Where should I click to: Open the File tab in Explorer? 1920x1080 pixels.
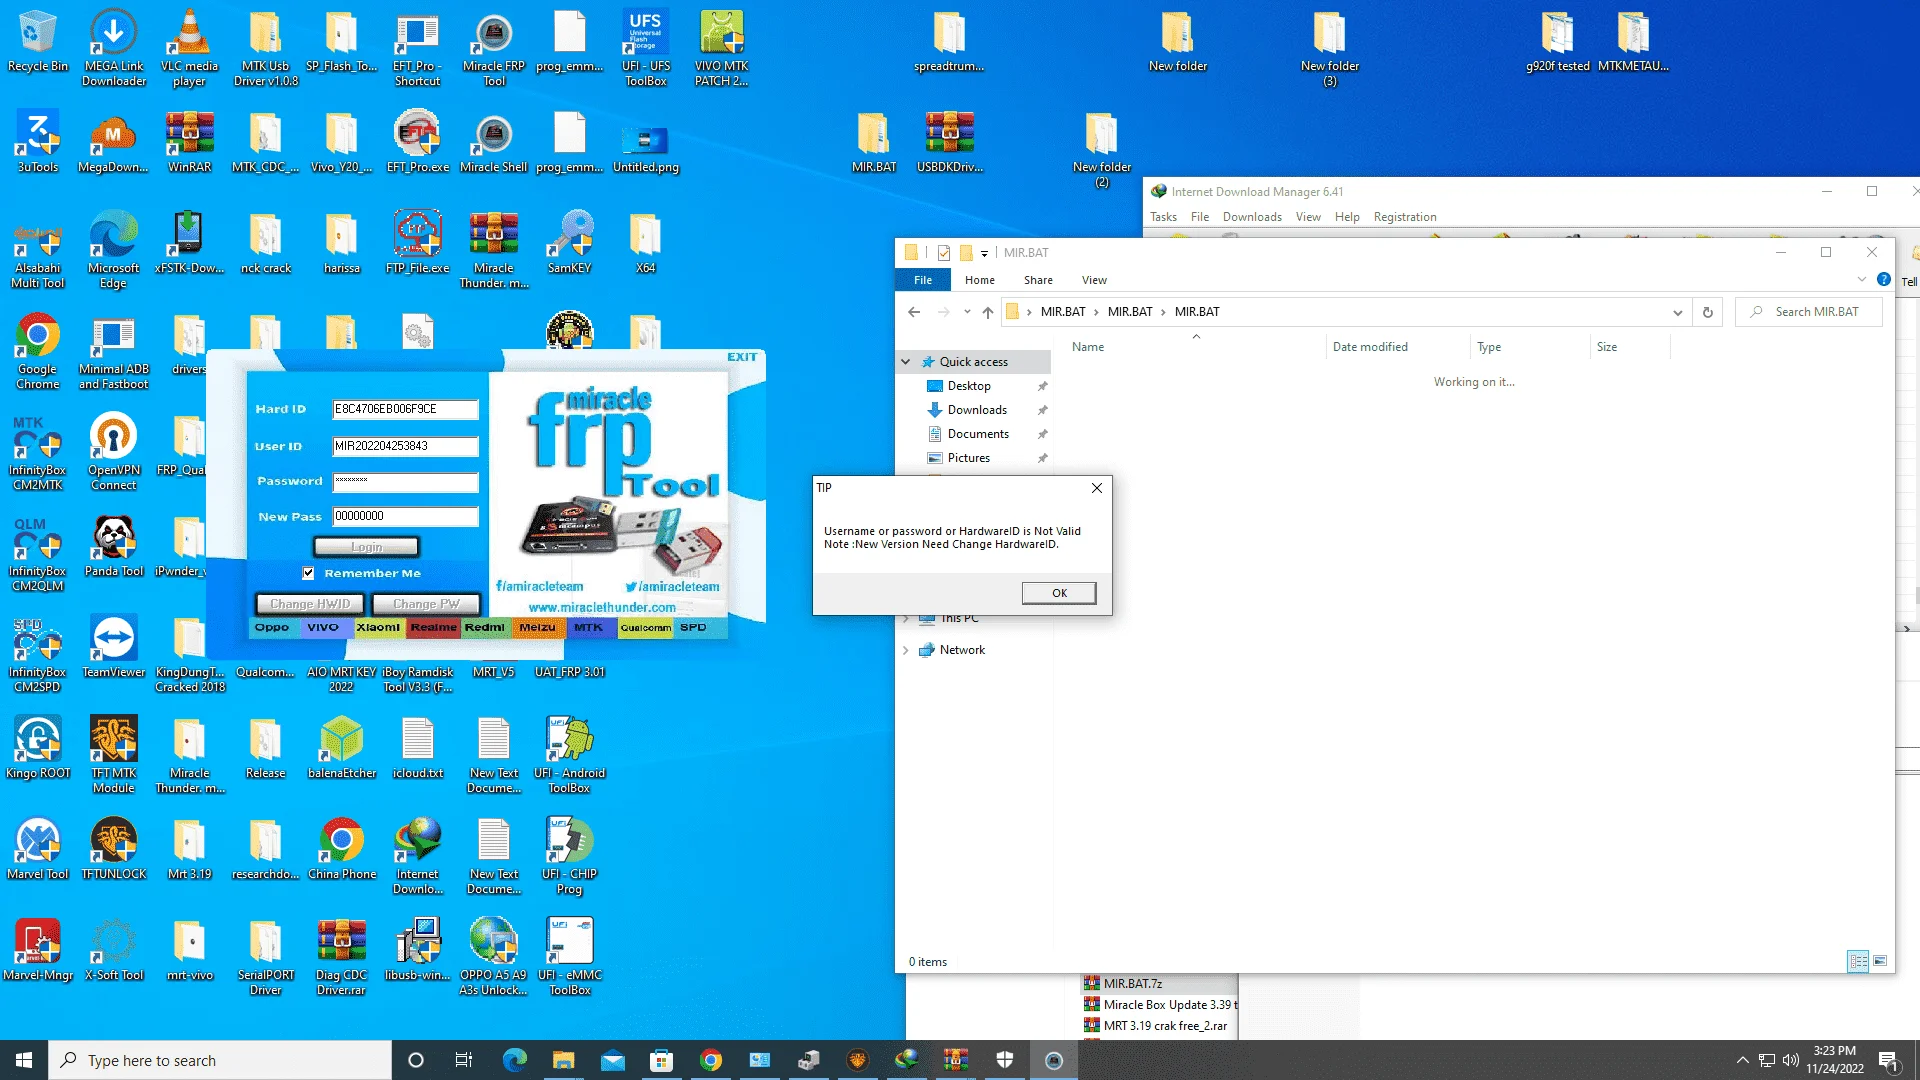tap(923, 280)
